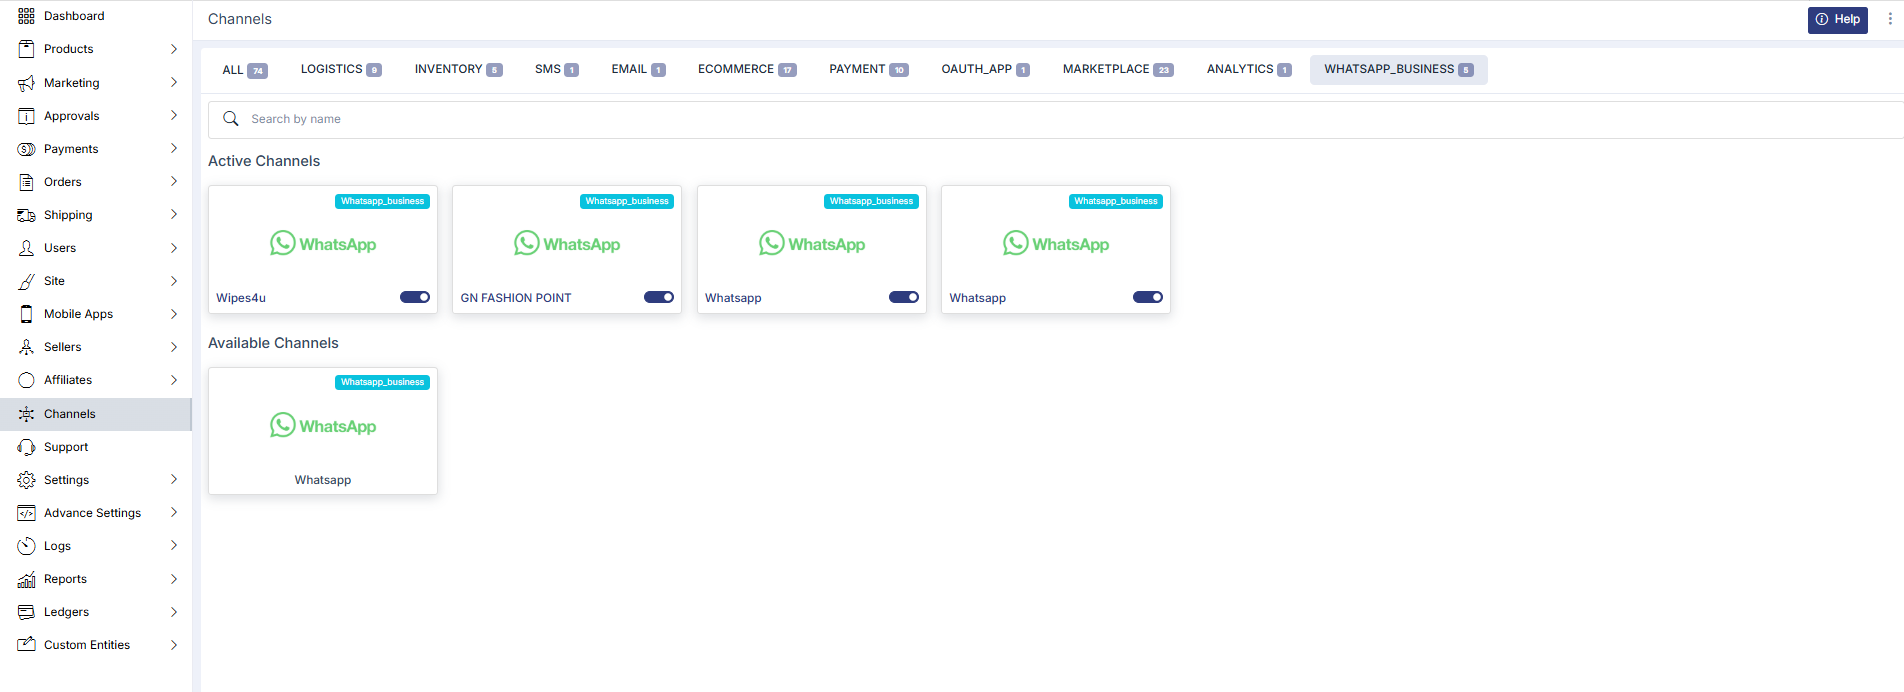Expand the Sellers submenu chevron
This screenshot has height=692, width=1904.
point(174,347)
